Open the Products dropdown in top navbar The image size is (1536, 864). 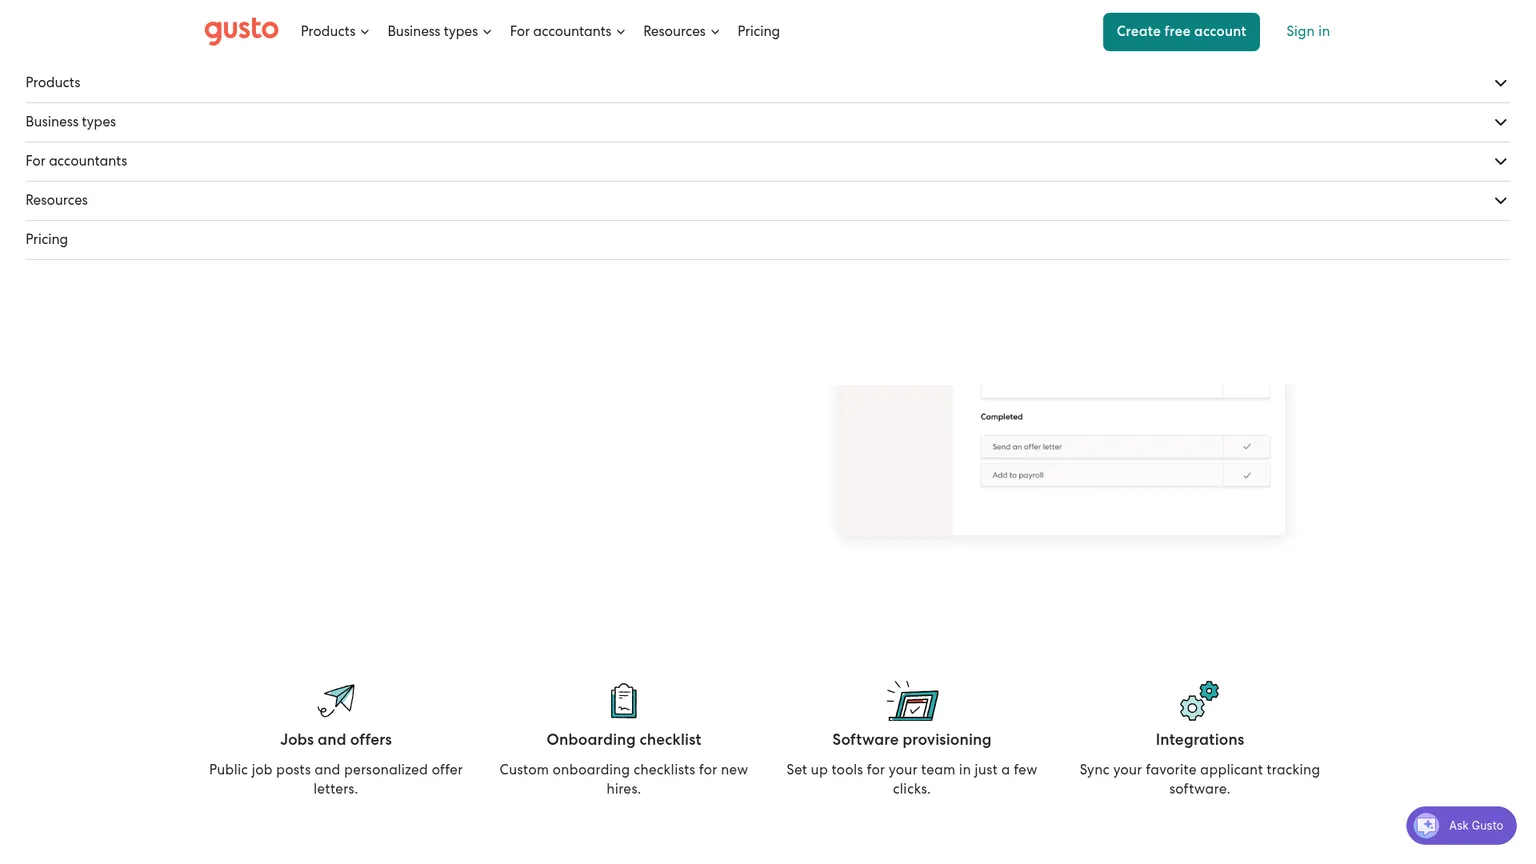335,32
